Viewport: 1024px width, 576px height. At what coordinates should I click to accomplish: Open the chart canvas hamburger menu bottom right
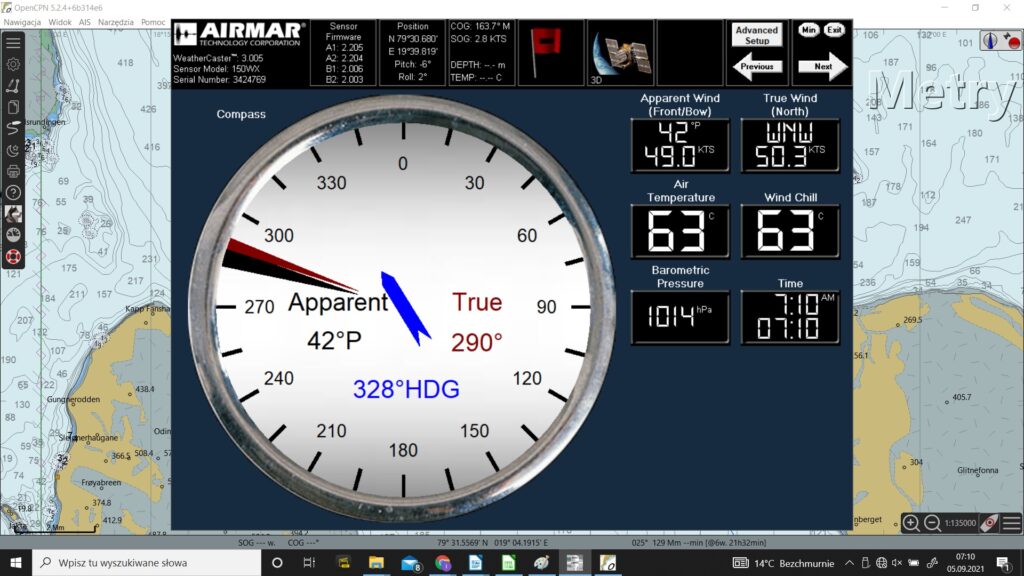pos(1012,522)
